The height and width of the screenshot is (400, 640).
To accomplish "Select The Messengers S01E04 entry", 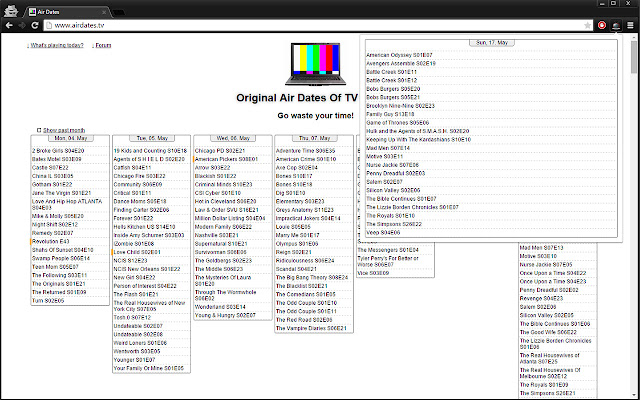I will pos(388,250).
